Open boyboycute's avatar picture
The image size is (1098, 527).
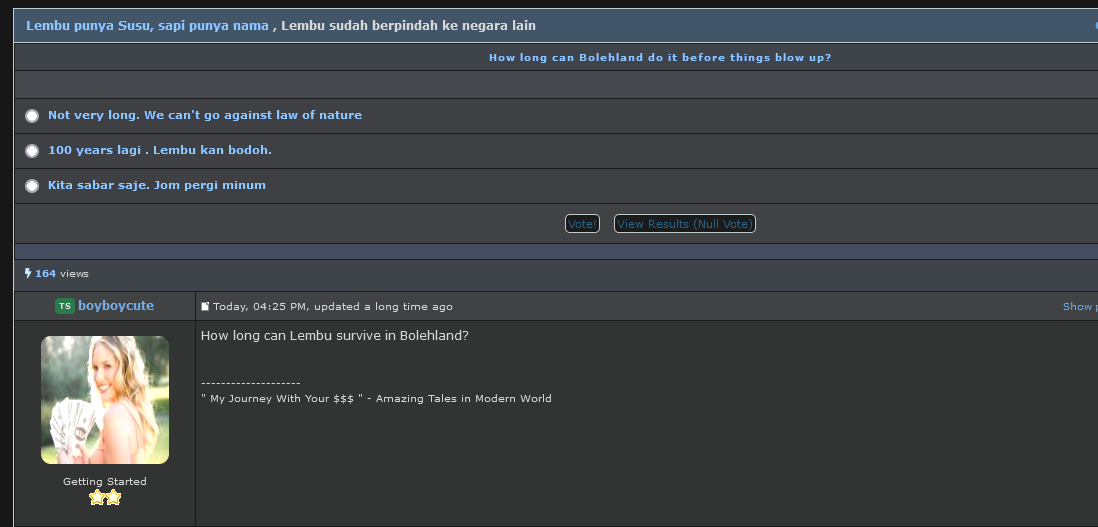[105, 400]
